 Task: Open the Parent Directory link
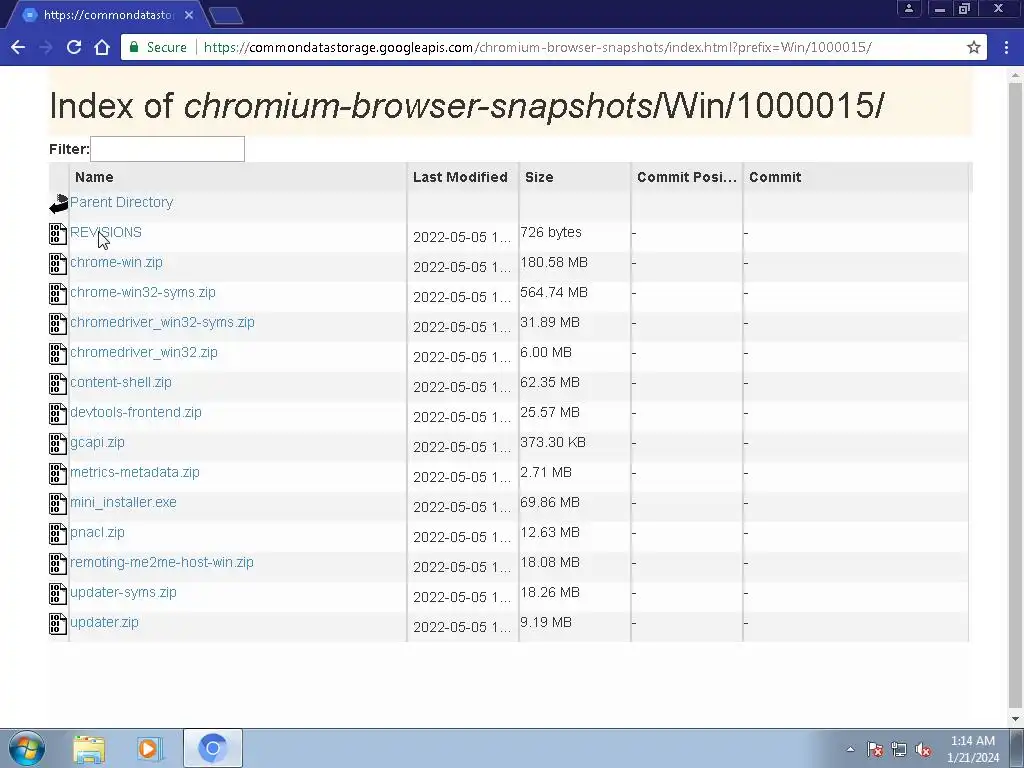121,202
